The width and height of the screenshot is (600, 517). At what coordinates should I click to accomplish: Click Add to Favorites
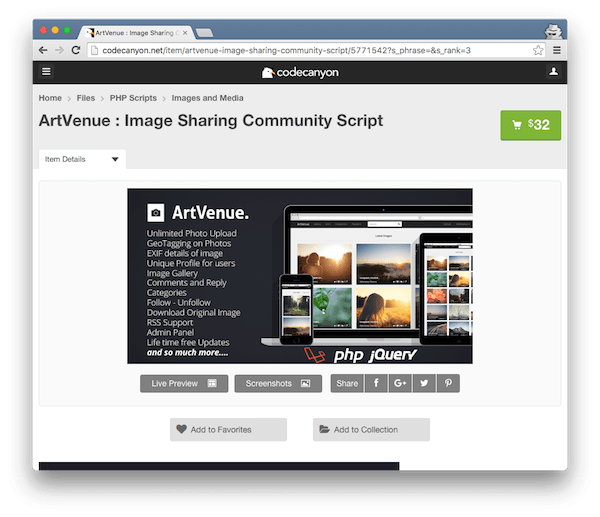[x=228, y=429]
